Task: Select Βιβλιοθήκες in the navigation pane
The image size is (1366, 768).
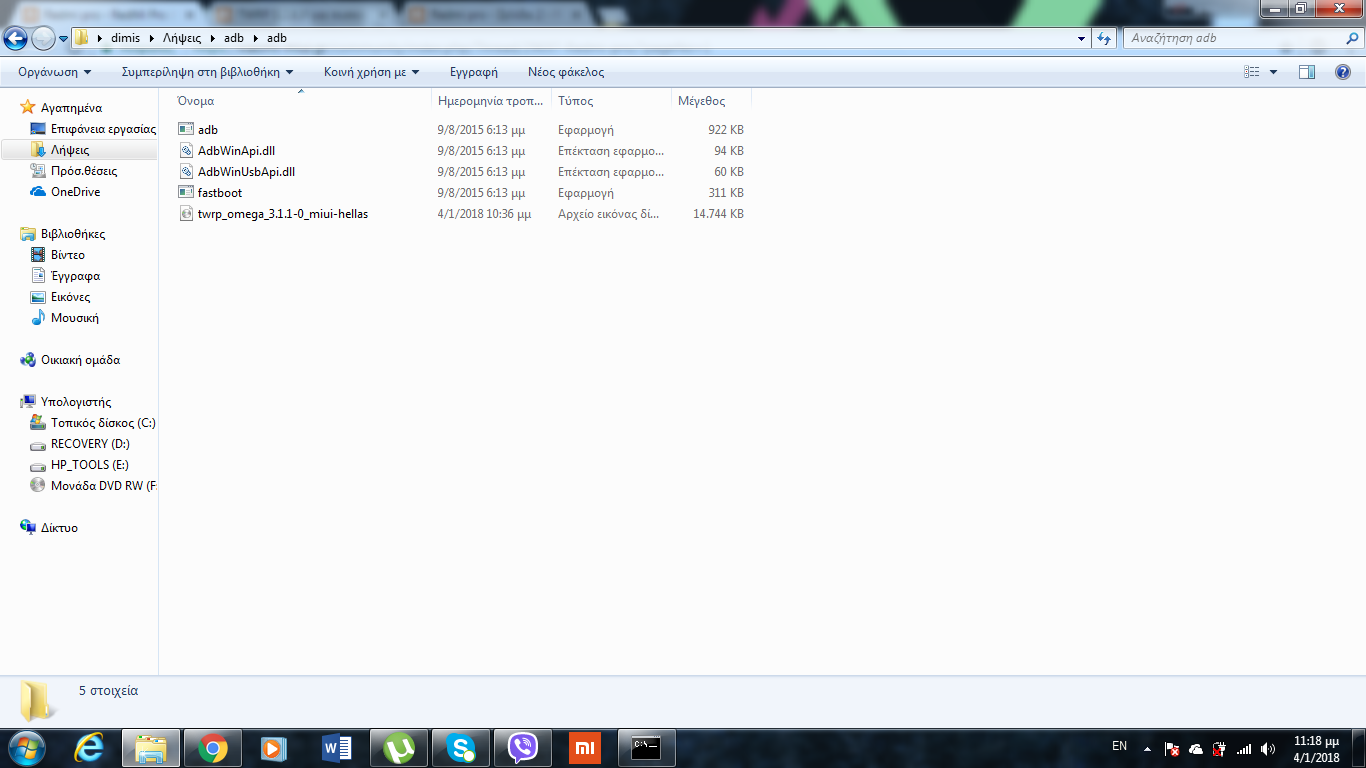Action: (73, 234)
